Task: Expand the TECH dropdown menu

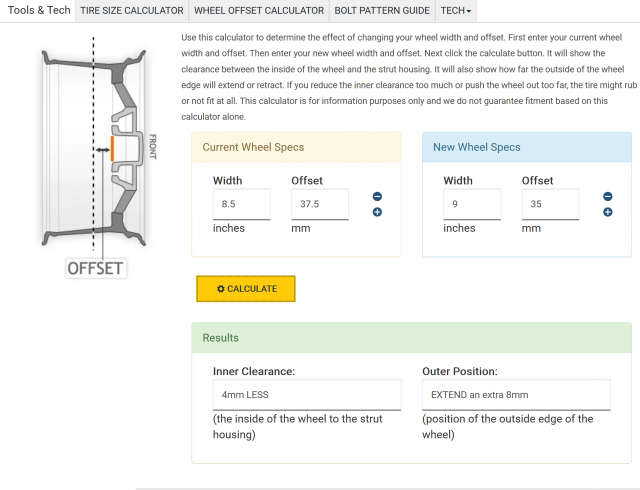Action: pos(455,11)
